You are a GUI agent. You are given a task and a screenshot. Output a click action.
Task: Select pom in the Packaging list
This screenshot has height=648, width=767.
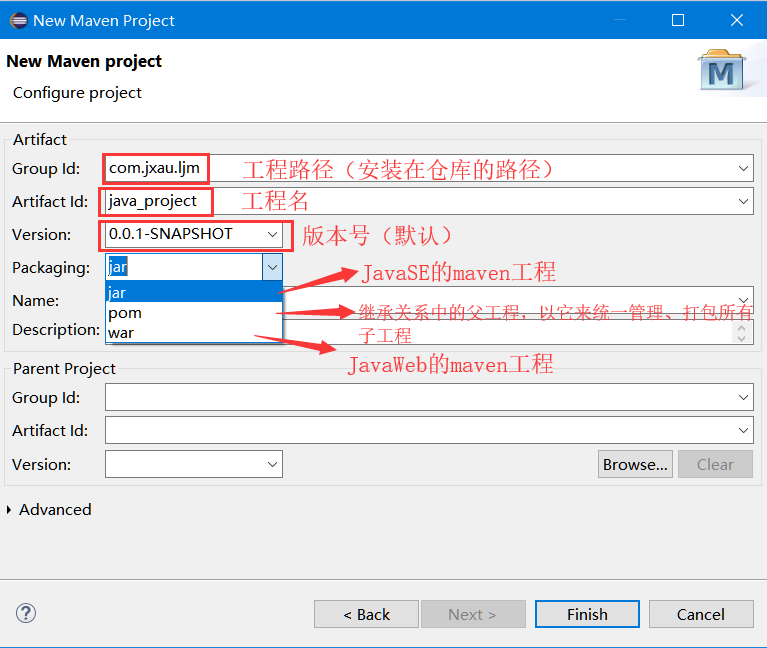click(x=194, y=313)
